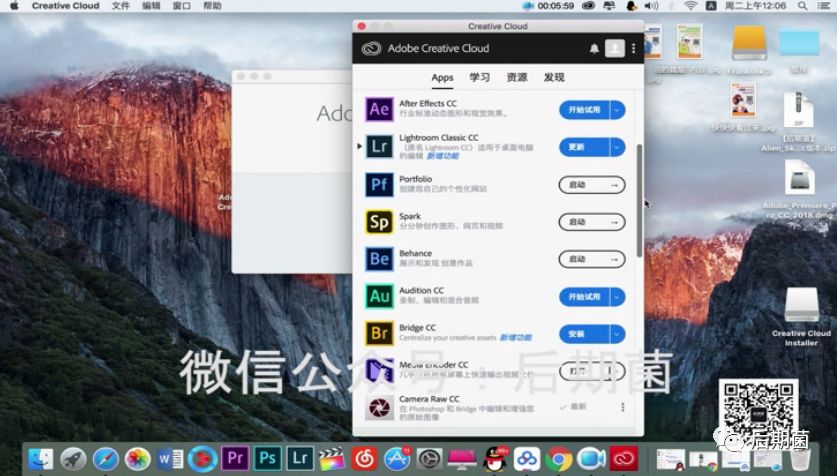Open Google Chrome from the Dock
837x476 pixels.
point(559,459)
